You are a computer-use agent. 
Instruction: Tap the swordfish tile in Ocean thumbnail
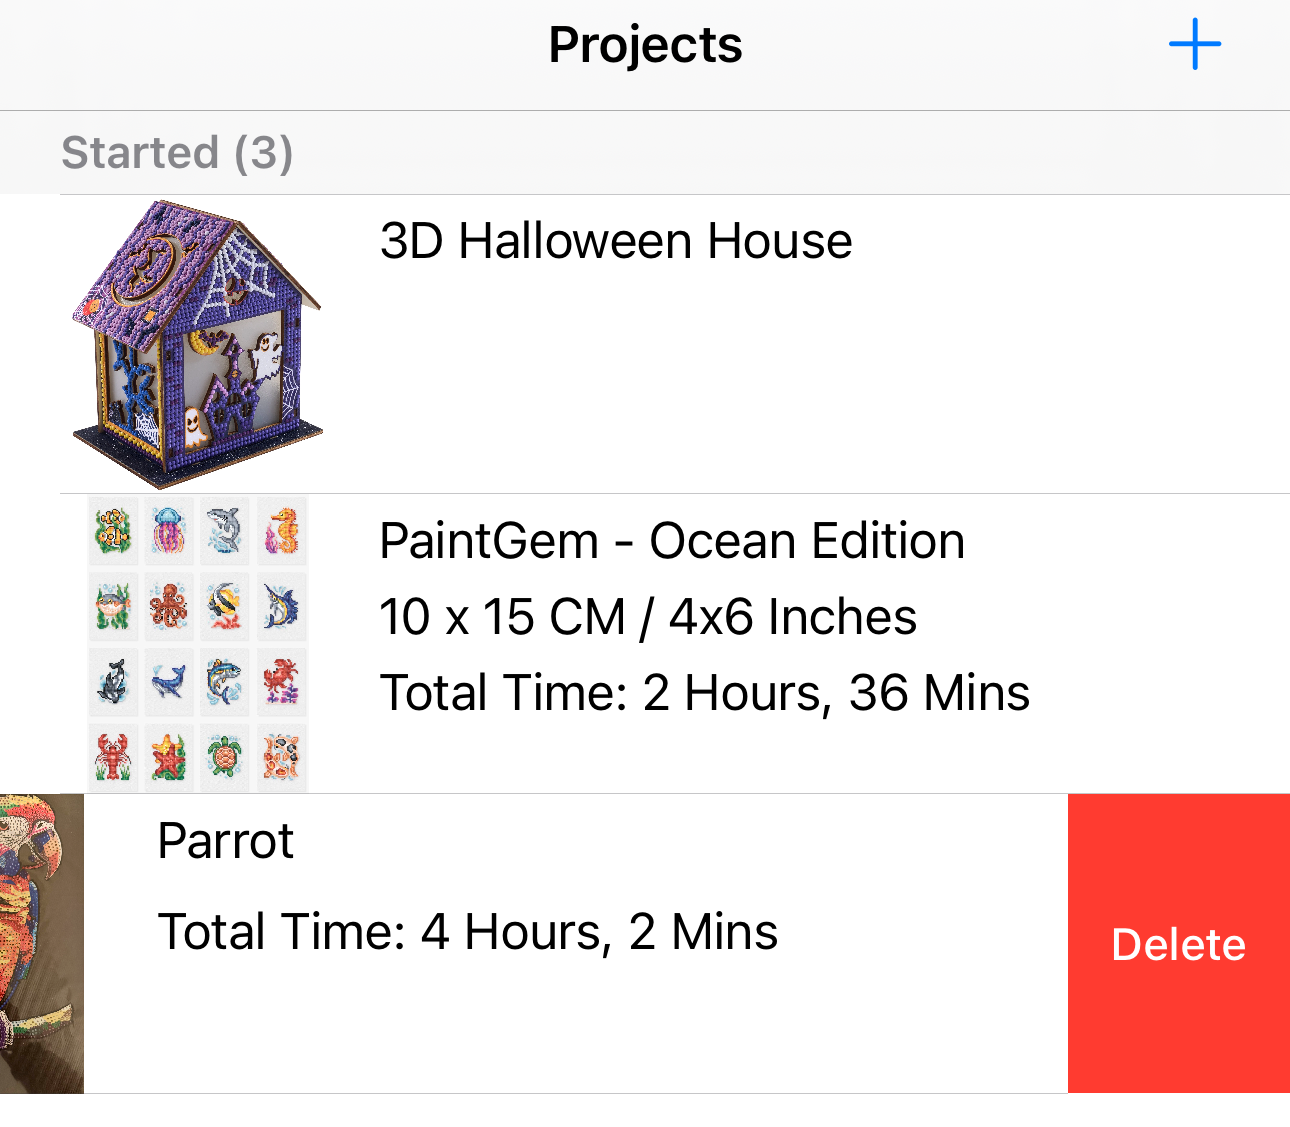click(282, 606)
